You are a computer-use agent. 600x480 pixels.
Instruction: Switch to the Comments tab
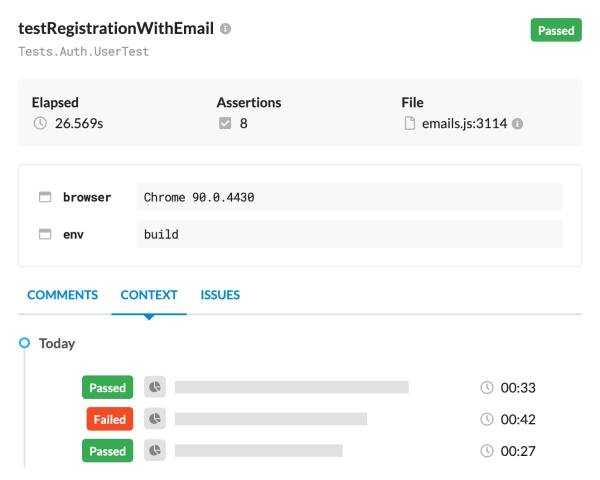(x=62, y=295)
